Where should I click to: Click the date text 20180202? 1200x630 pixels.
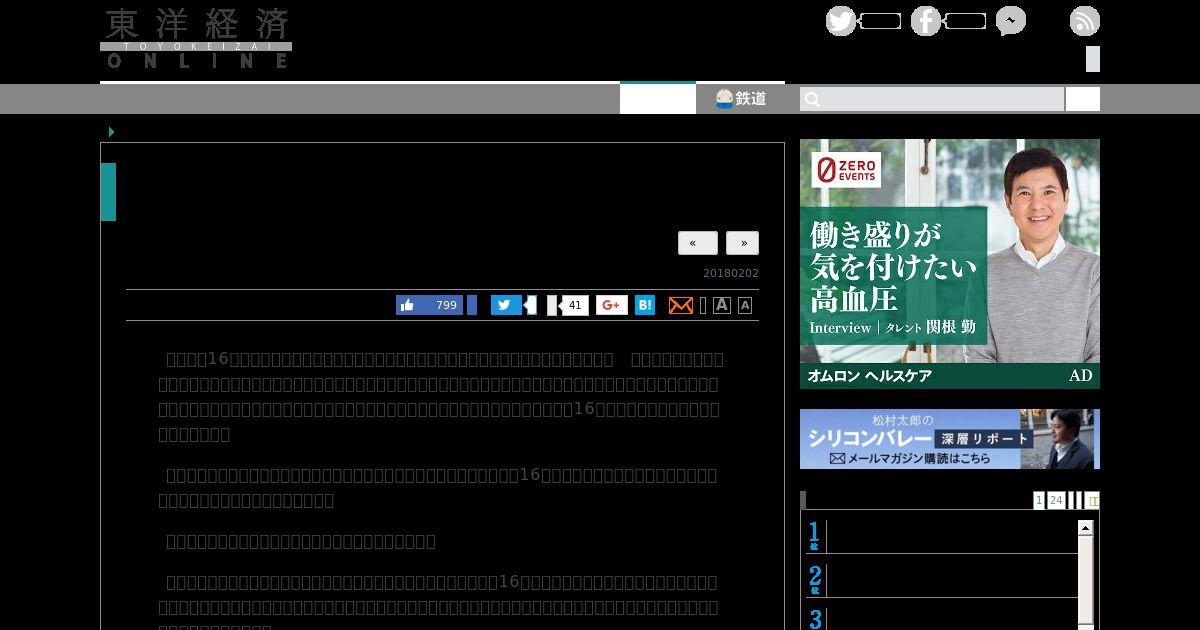pos(731,274)
